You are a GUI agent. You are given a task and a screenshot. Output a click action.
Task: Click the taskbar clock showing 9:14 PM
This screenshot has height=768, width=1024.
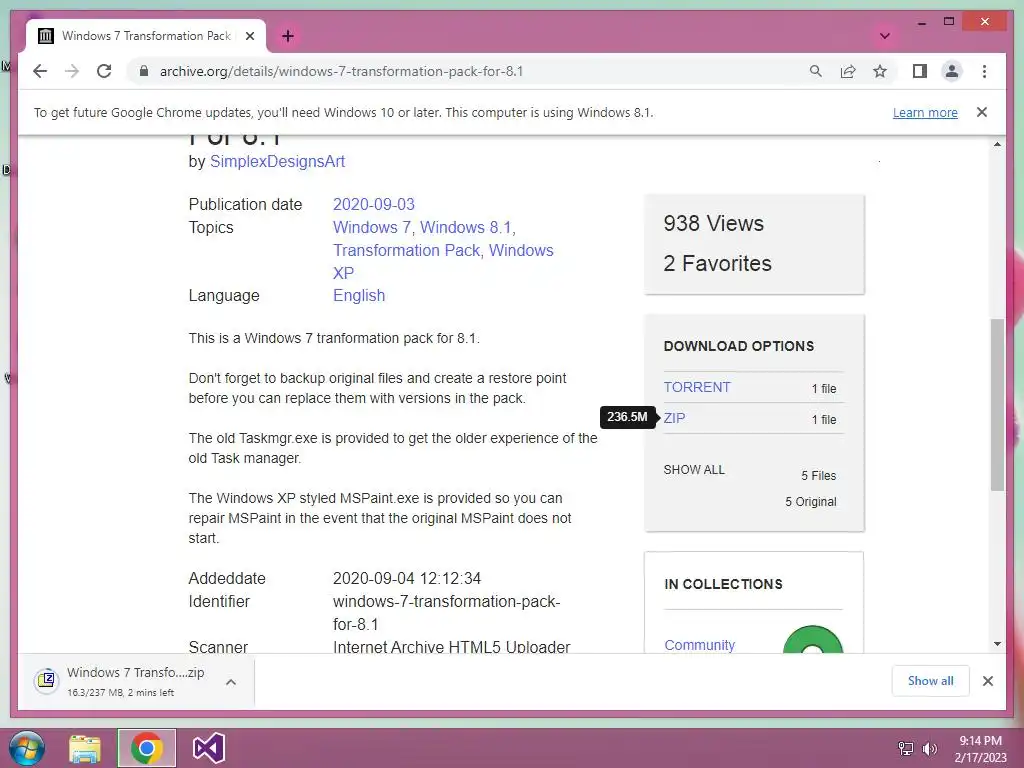click(x=980, y=749)
